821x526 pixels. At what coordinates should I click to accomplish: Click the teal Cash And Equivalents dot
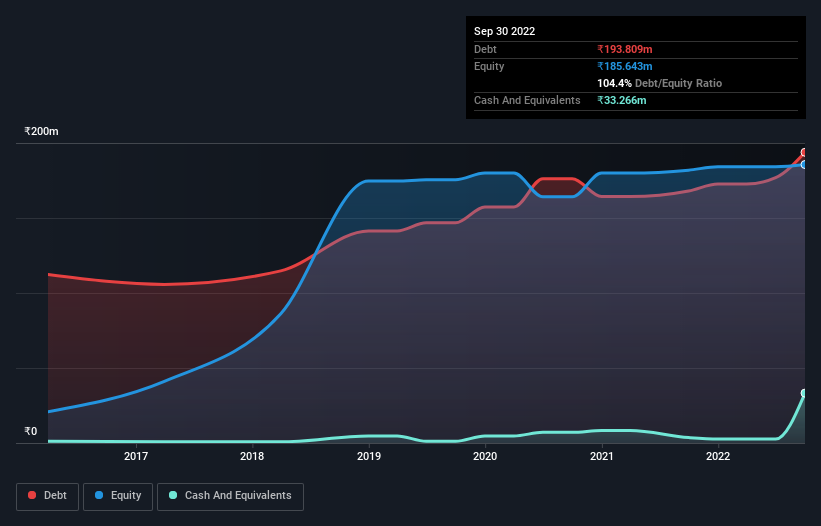pyautogui.click(x=173, y=495)
